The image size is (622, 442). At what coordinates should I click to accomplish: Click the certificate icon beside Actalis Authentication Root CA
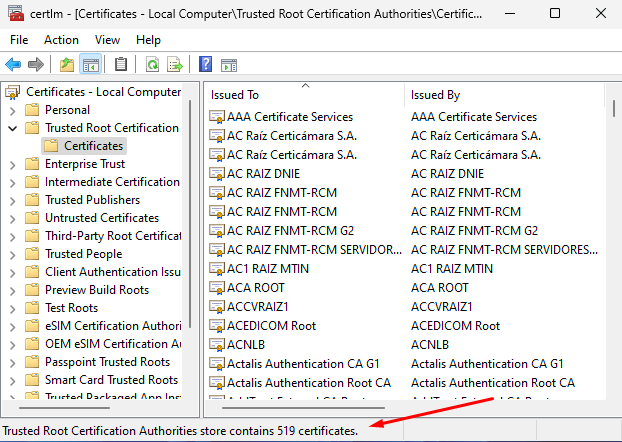click(x=217, y=383)
